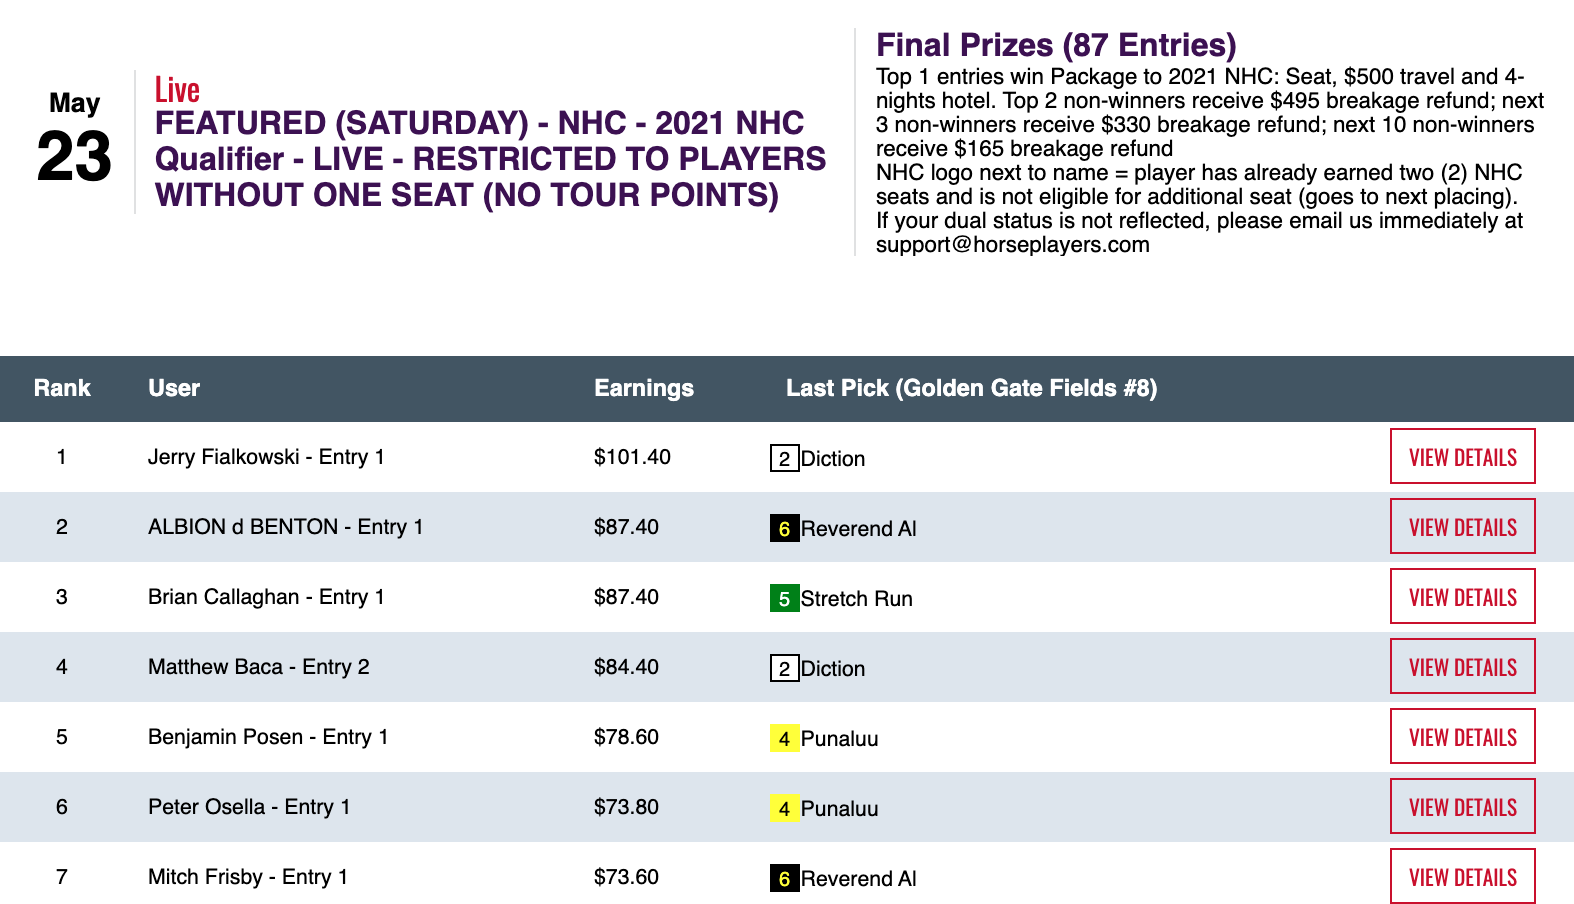Click the Last Pick column header
This screenshot has height=904, width=1574.
pos(971,388)
